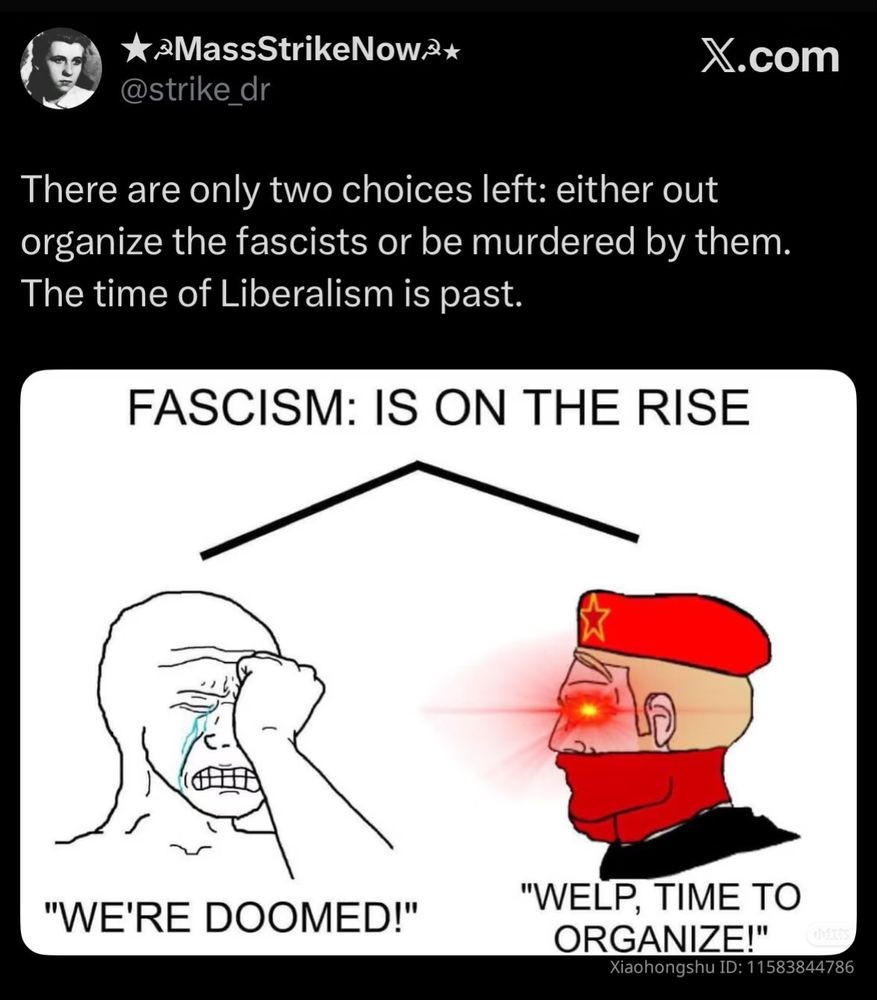Click the "WE'RE DOOMED!" caption
877x1000 pixels.
click(230, 916)
